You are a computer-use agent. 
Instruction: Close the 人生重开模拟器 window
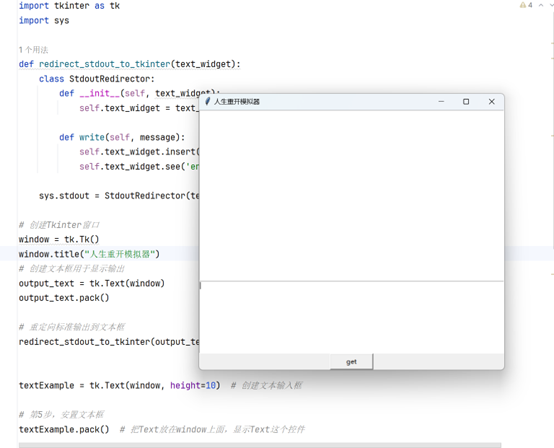click(491, 101)
